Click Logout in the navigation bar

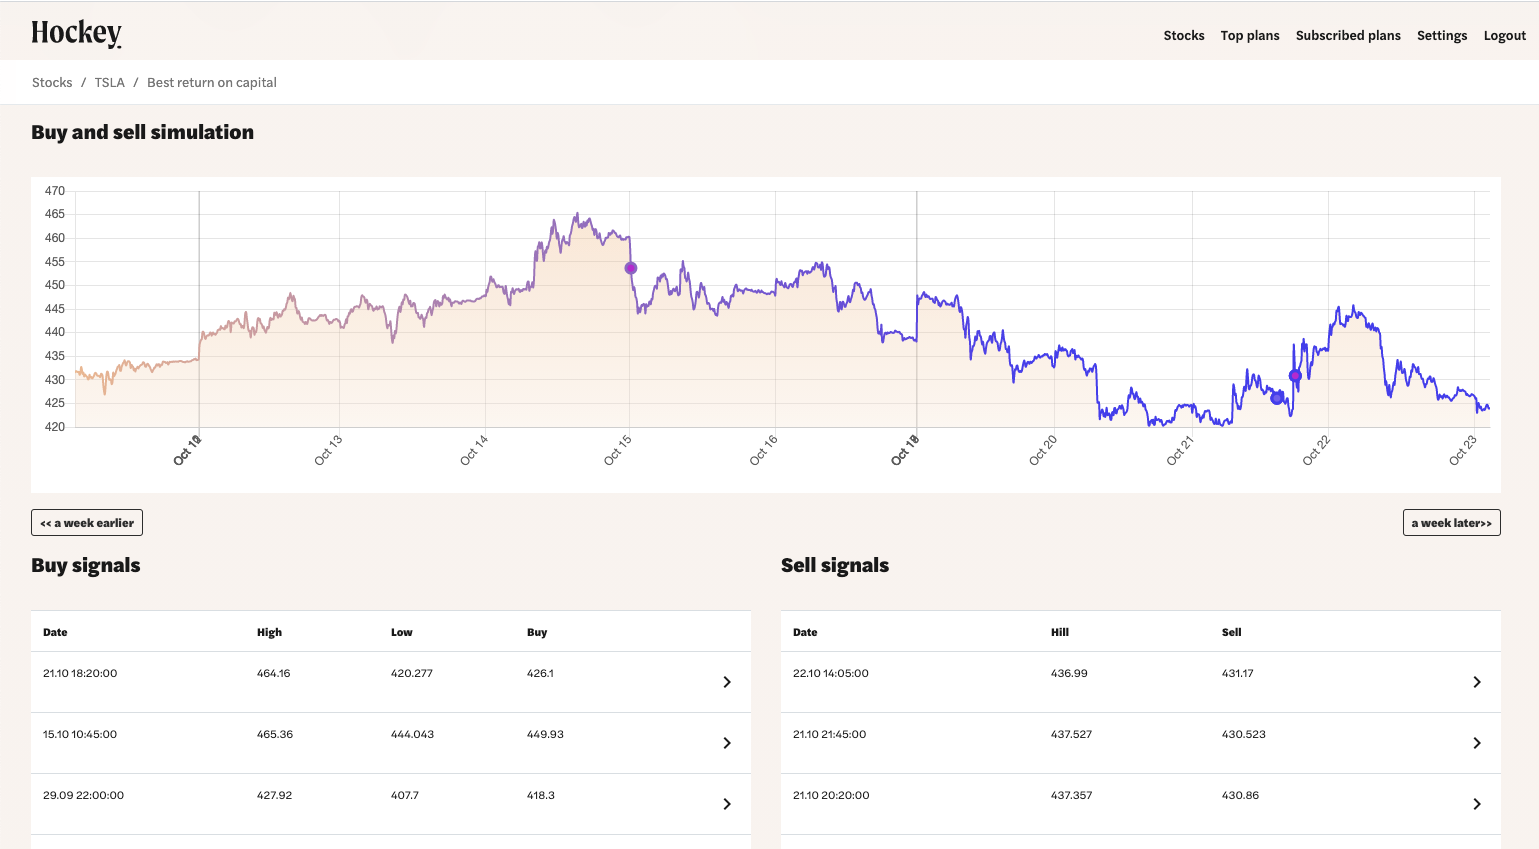pos(1504,35)
